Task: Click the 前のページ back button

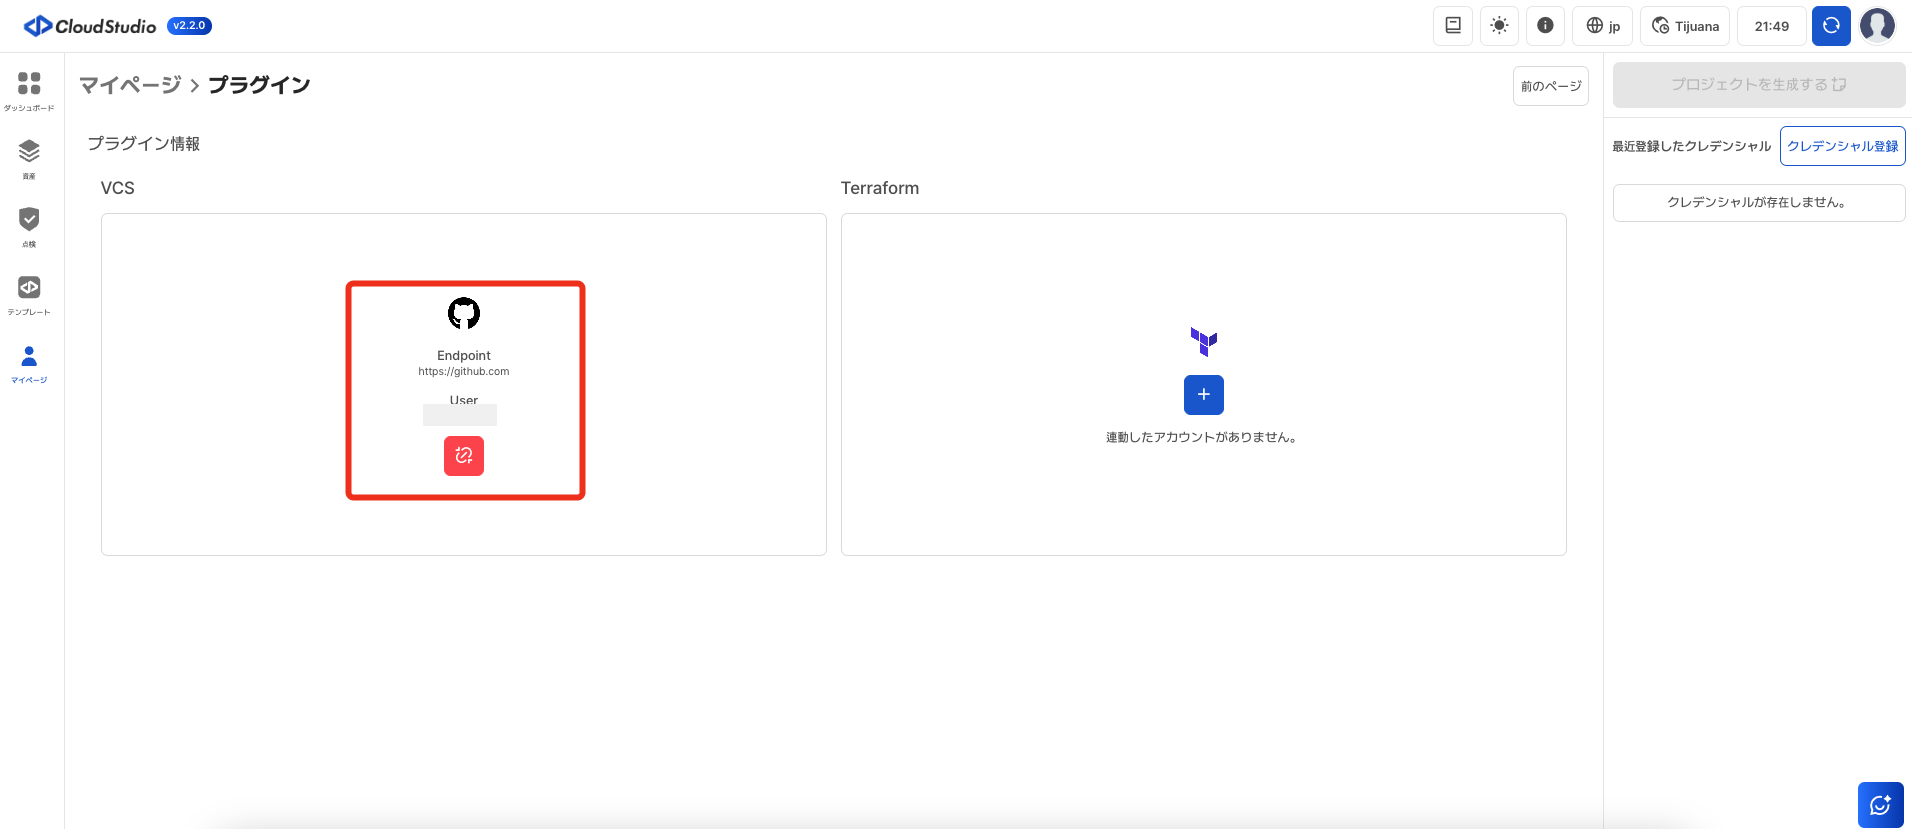Action: tap(1550, 86)
